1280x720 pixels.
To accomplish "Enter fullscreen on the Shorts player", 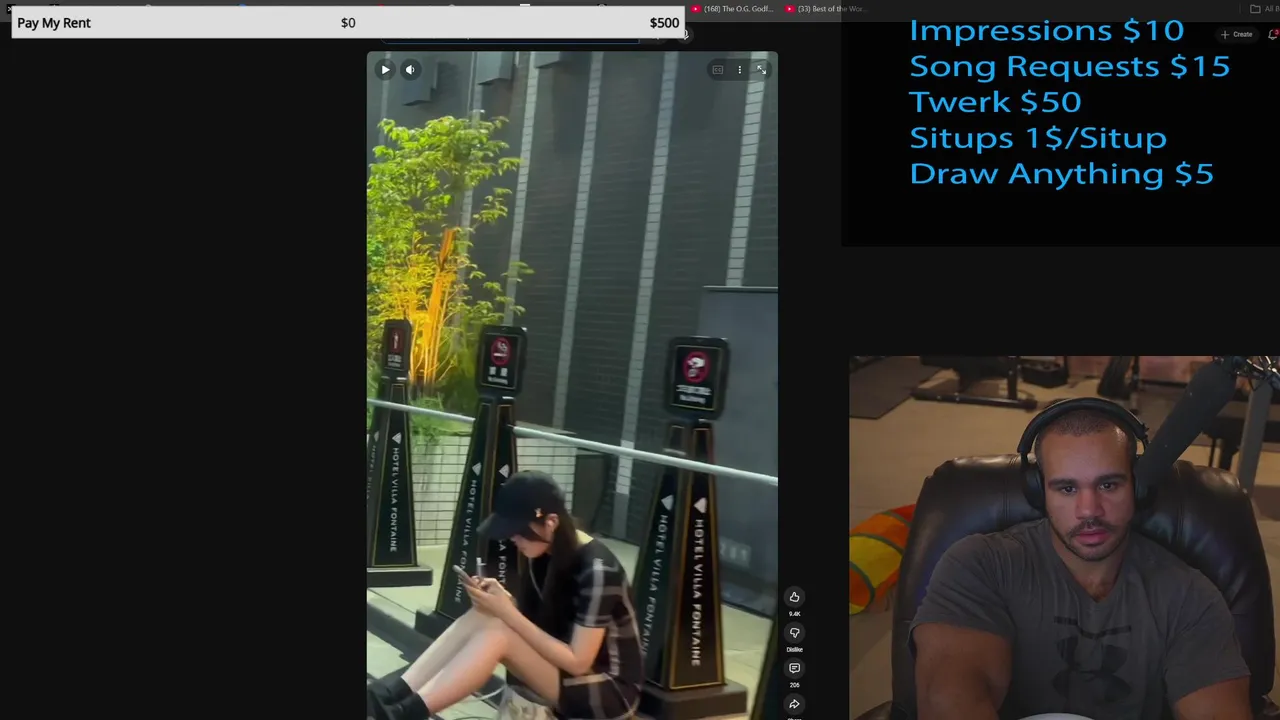I will [x=761, y=70].
